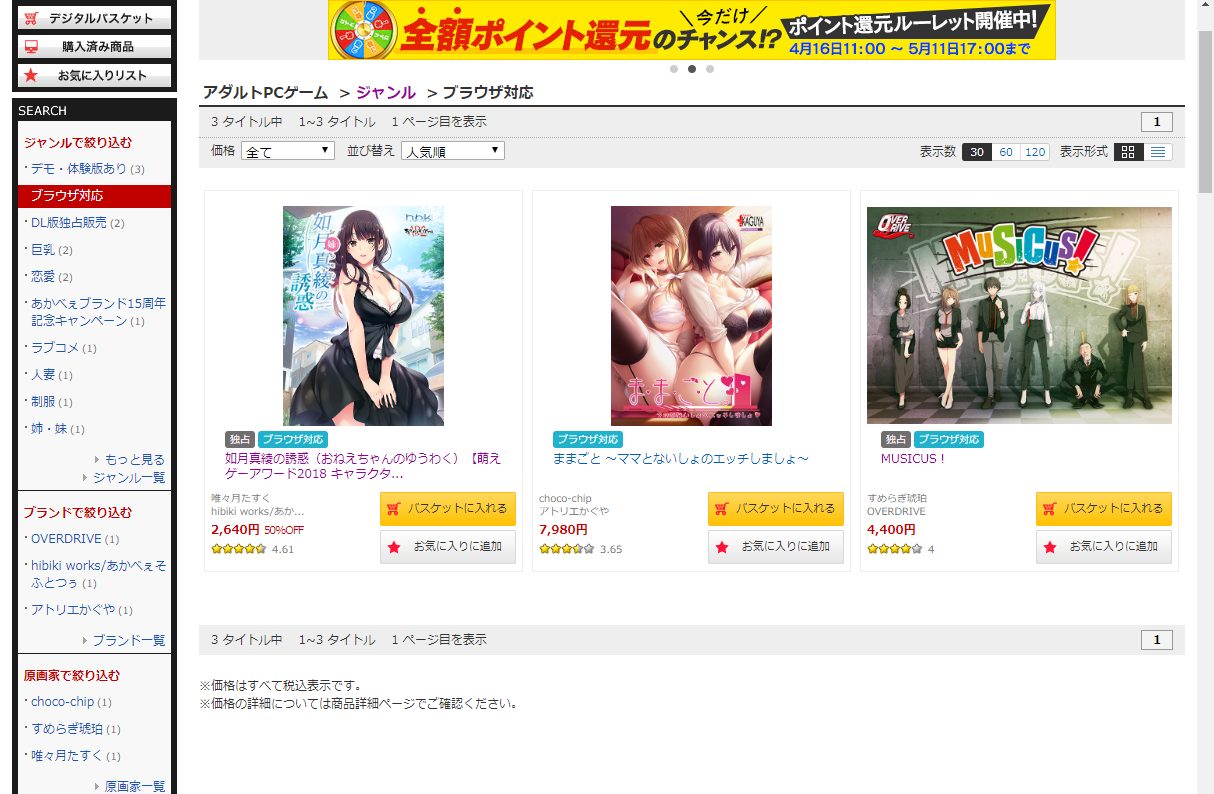Set display count to 30
Screen dimensions: 1214x794
click(977, 152)
